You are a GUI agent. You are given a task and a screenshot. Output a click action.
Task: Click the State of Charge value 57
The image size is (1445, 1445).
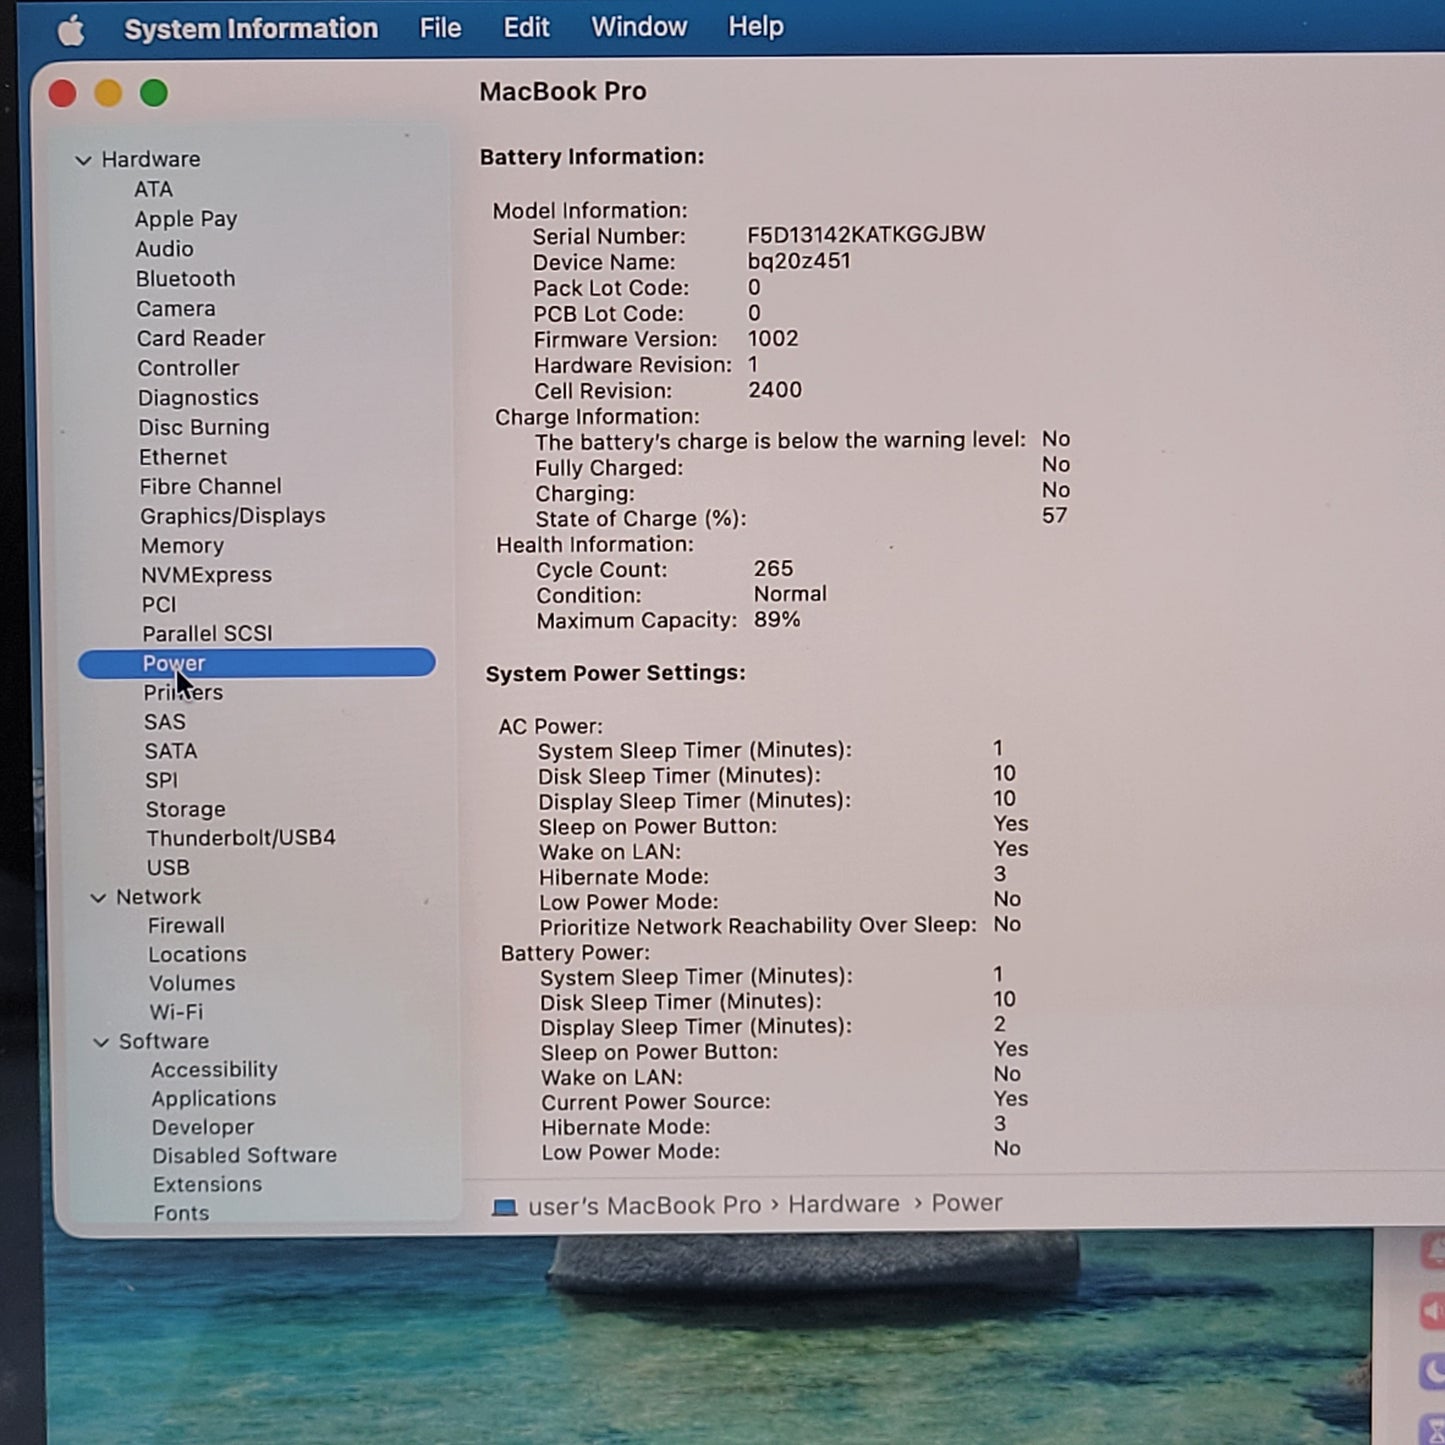pyautogui.click(x=1054, y=516)
